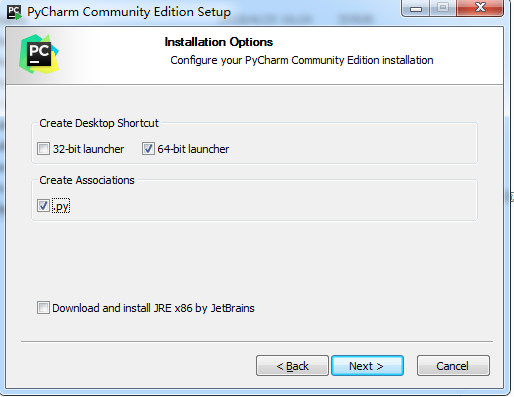Proceed with the Next > button

tap(367, 366)
